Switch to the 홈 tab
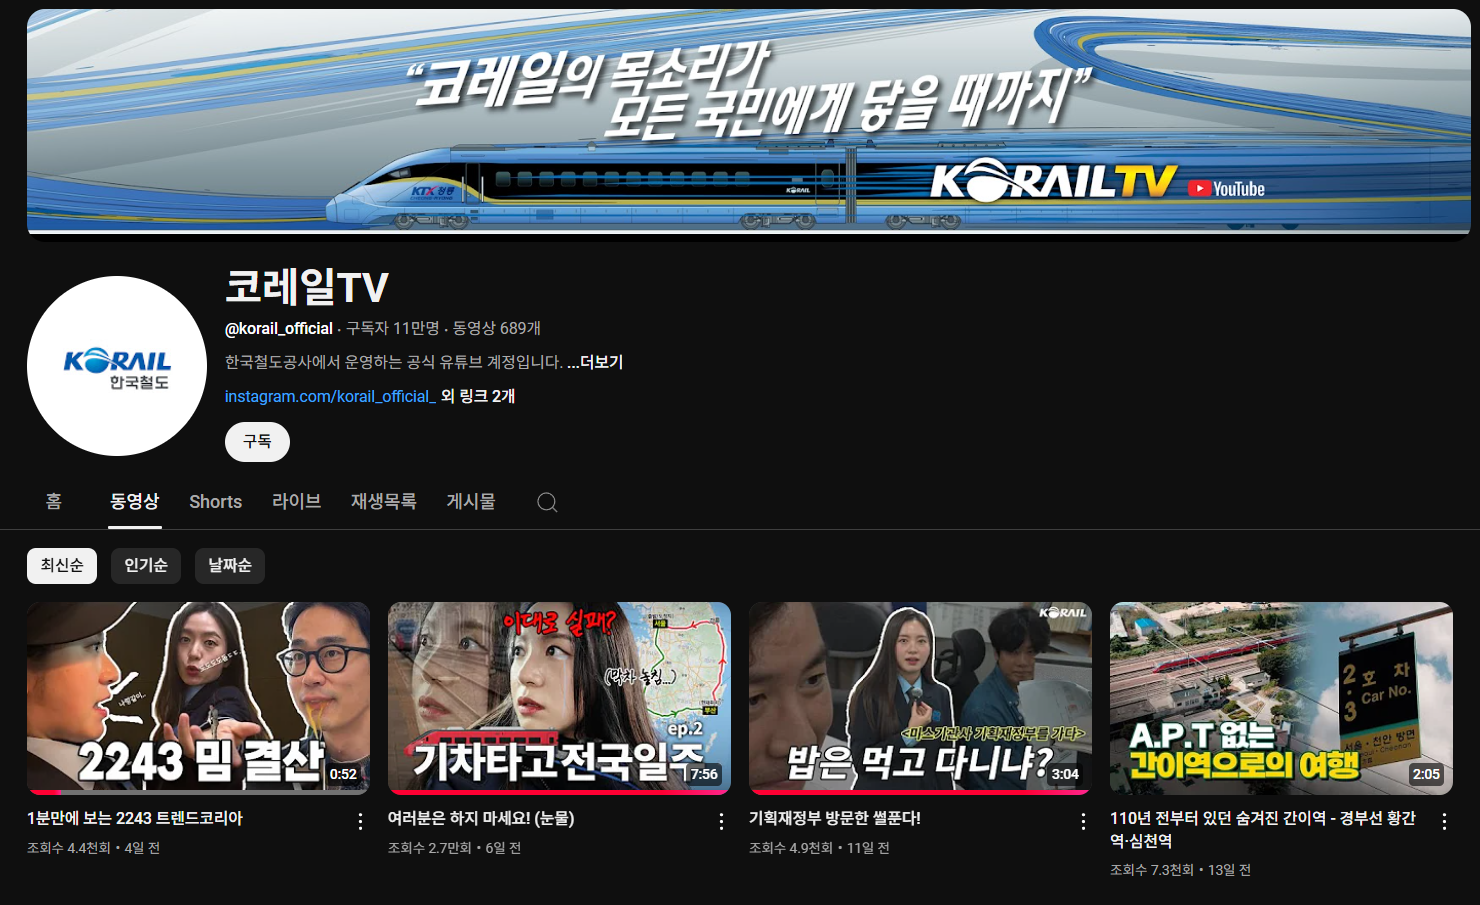 click(x=54, y=501)
